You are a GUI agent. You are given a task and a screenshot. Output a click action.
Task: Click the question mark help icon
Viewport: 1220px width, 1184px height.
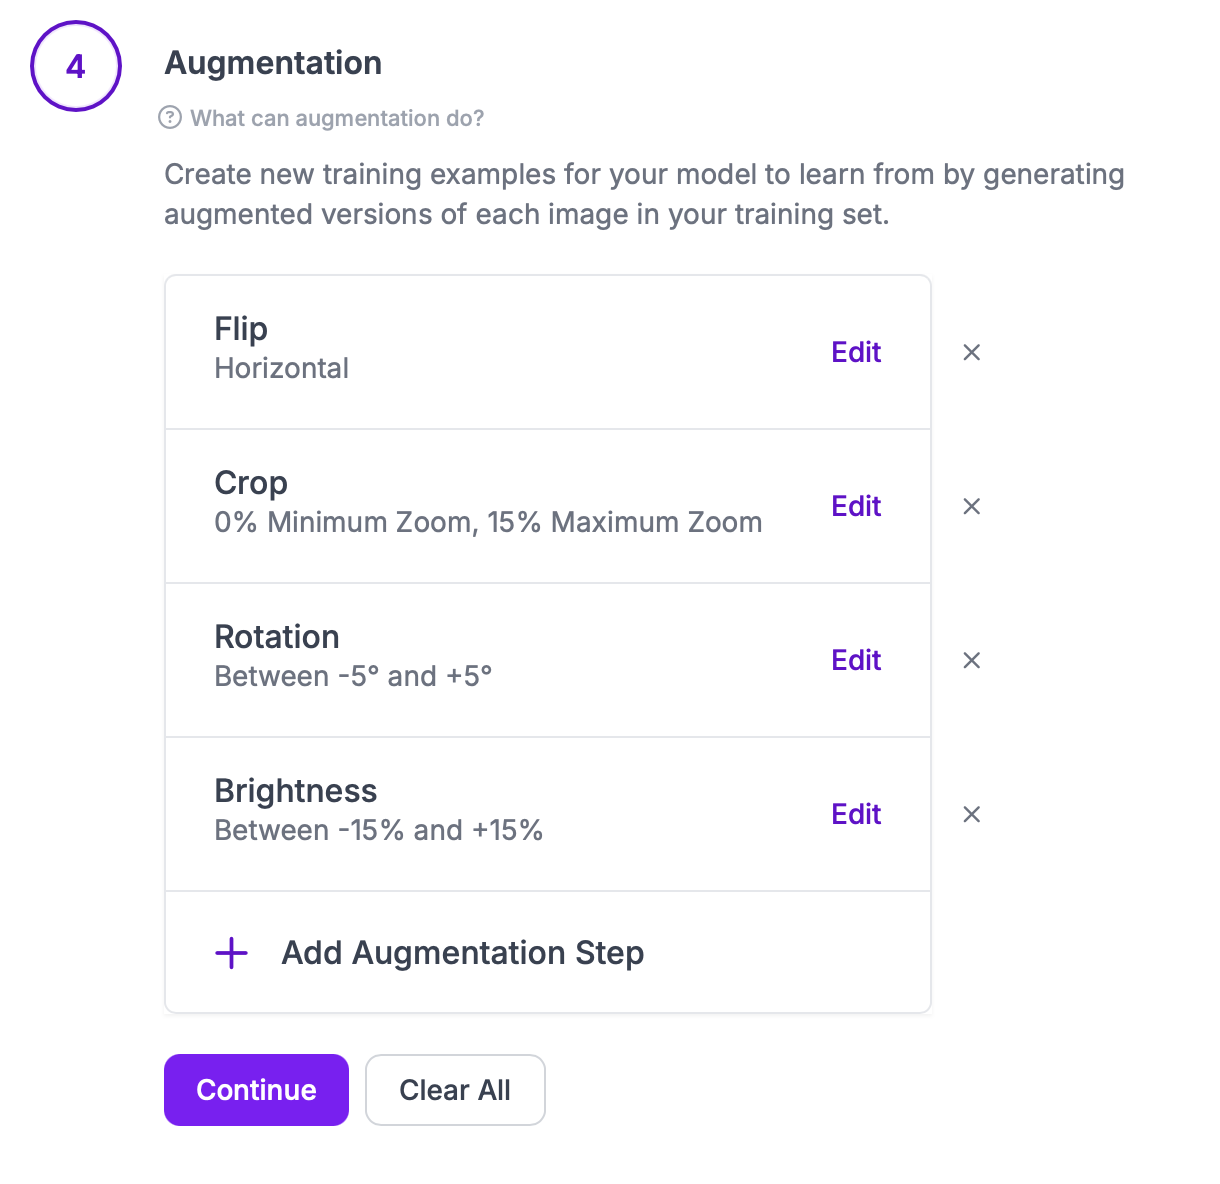coord(170,118)
